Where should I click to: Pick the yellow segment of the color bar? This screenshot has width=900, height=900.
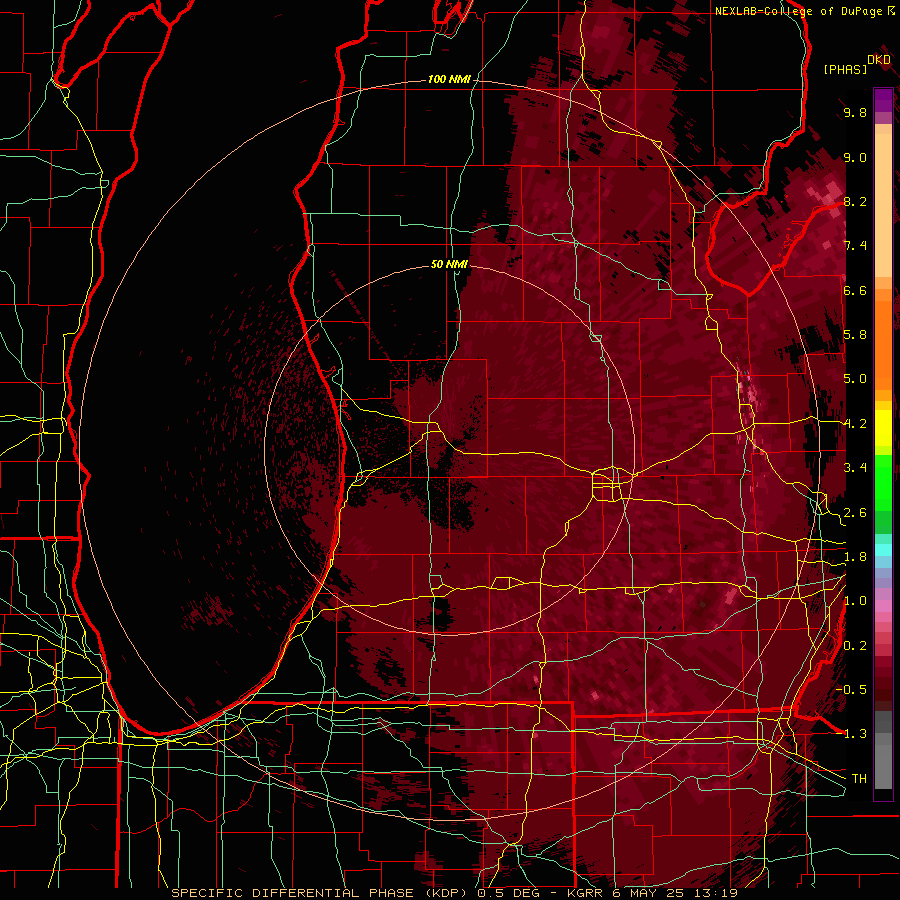pyautogui.click(x=883, y=428)
